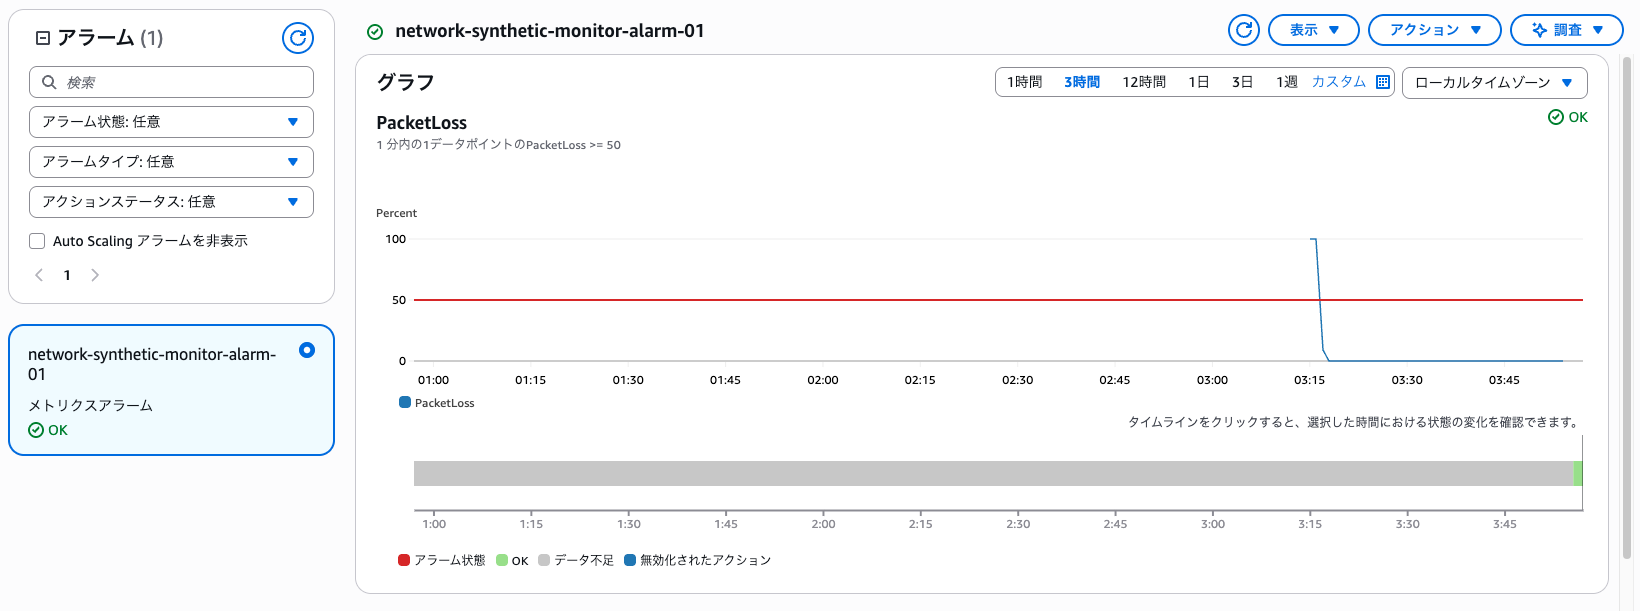The height and width of the screenshot is (611, 1640).
Task: Open カスタム custom time range
Action: pyautogui.click(x=1339, y=82)
